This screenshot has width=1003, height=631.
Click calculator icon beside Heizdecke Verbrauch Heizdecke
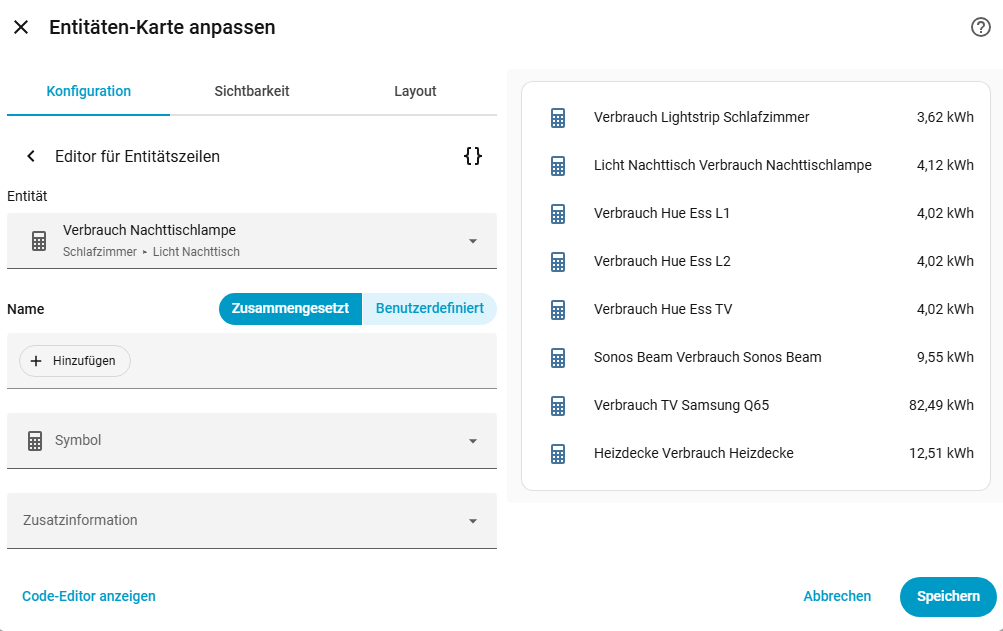(558, 453)
